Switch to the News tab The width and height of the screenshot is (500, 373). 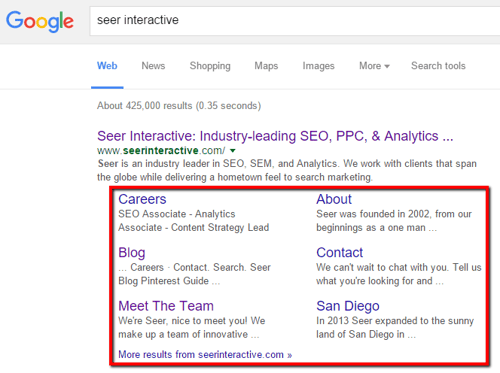coord(153,66)
